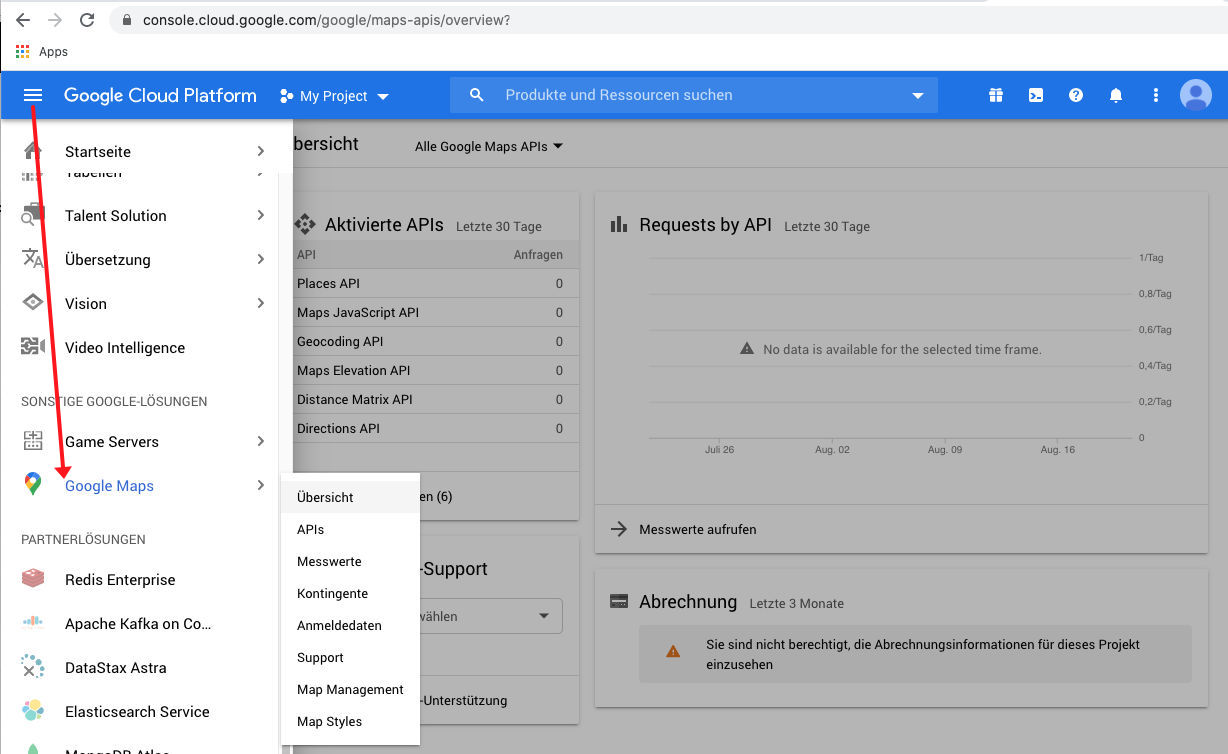Screen dimensions: 1228x754
Task: Click the Startseite home icon
Action: 32,151
